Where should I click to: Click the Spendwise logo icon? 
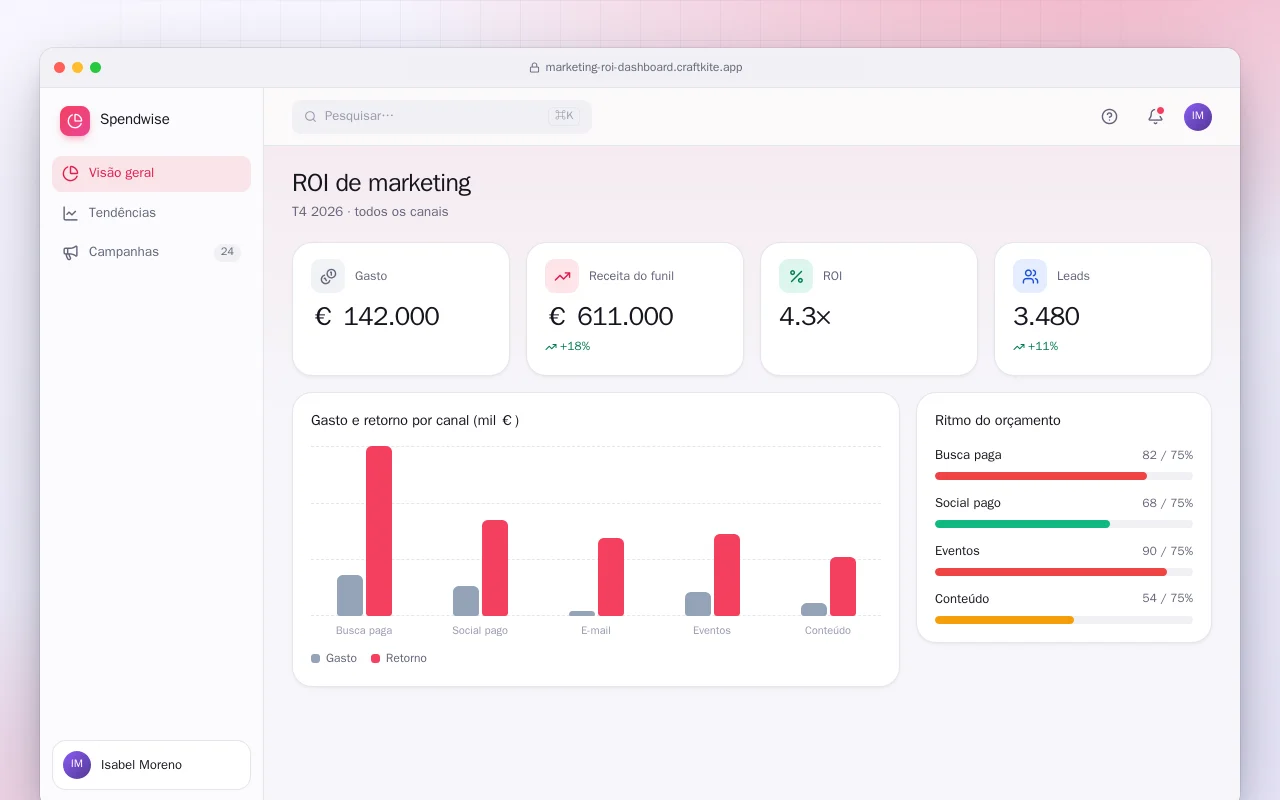click(x=75, y=121)
